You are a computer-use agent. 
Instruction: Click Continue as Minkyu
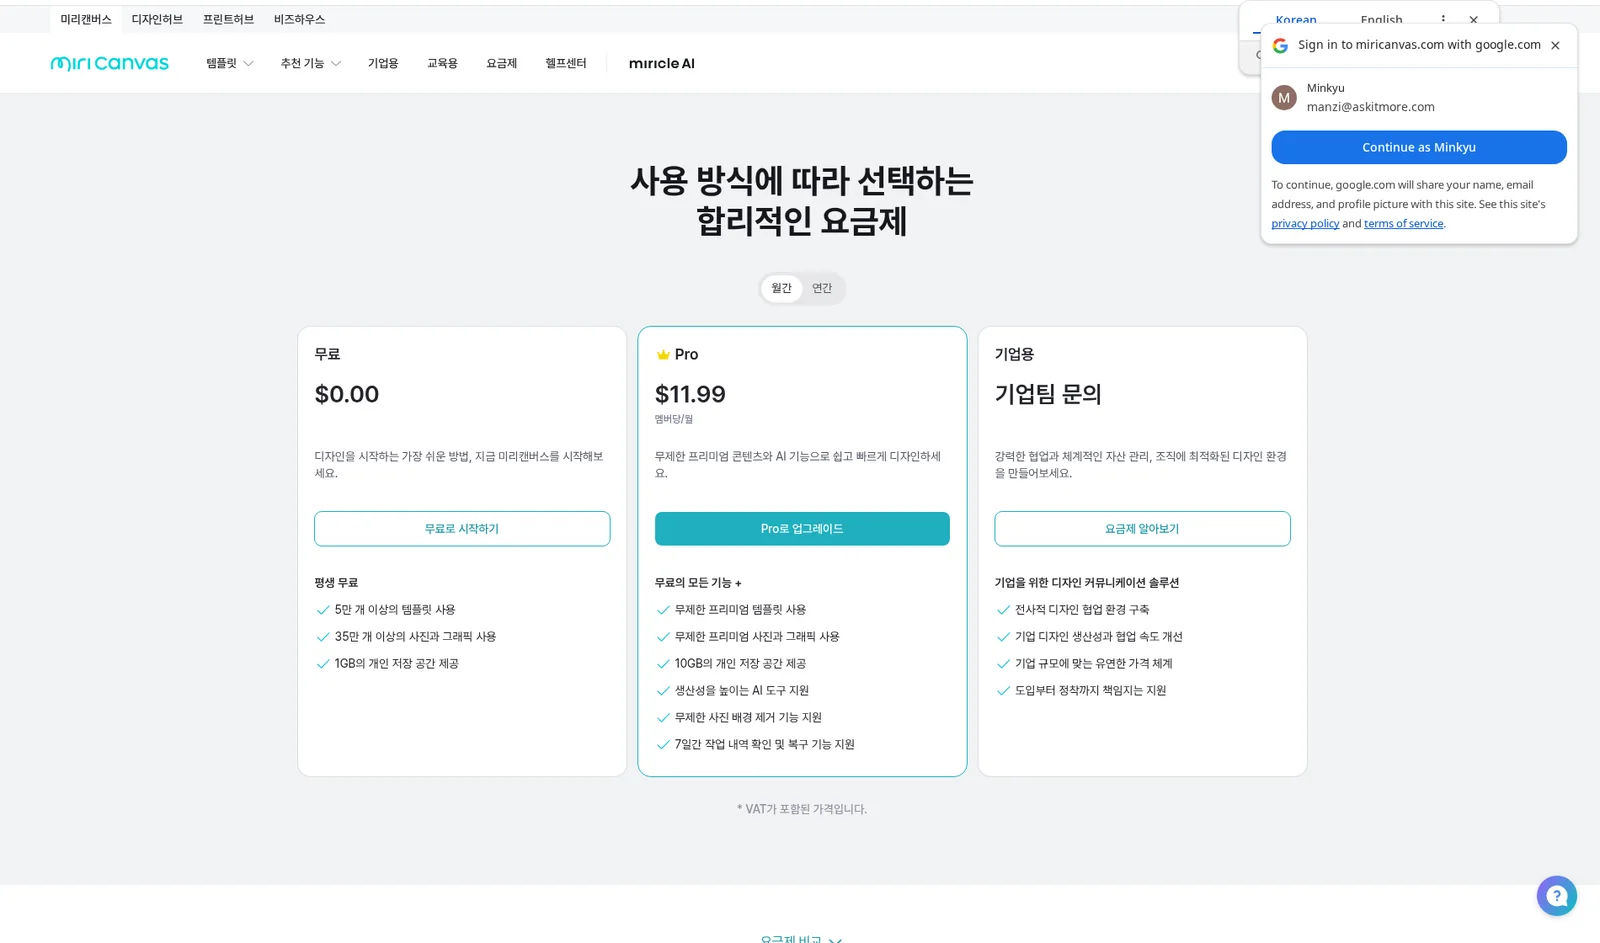tap(1419, 147)
